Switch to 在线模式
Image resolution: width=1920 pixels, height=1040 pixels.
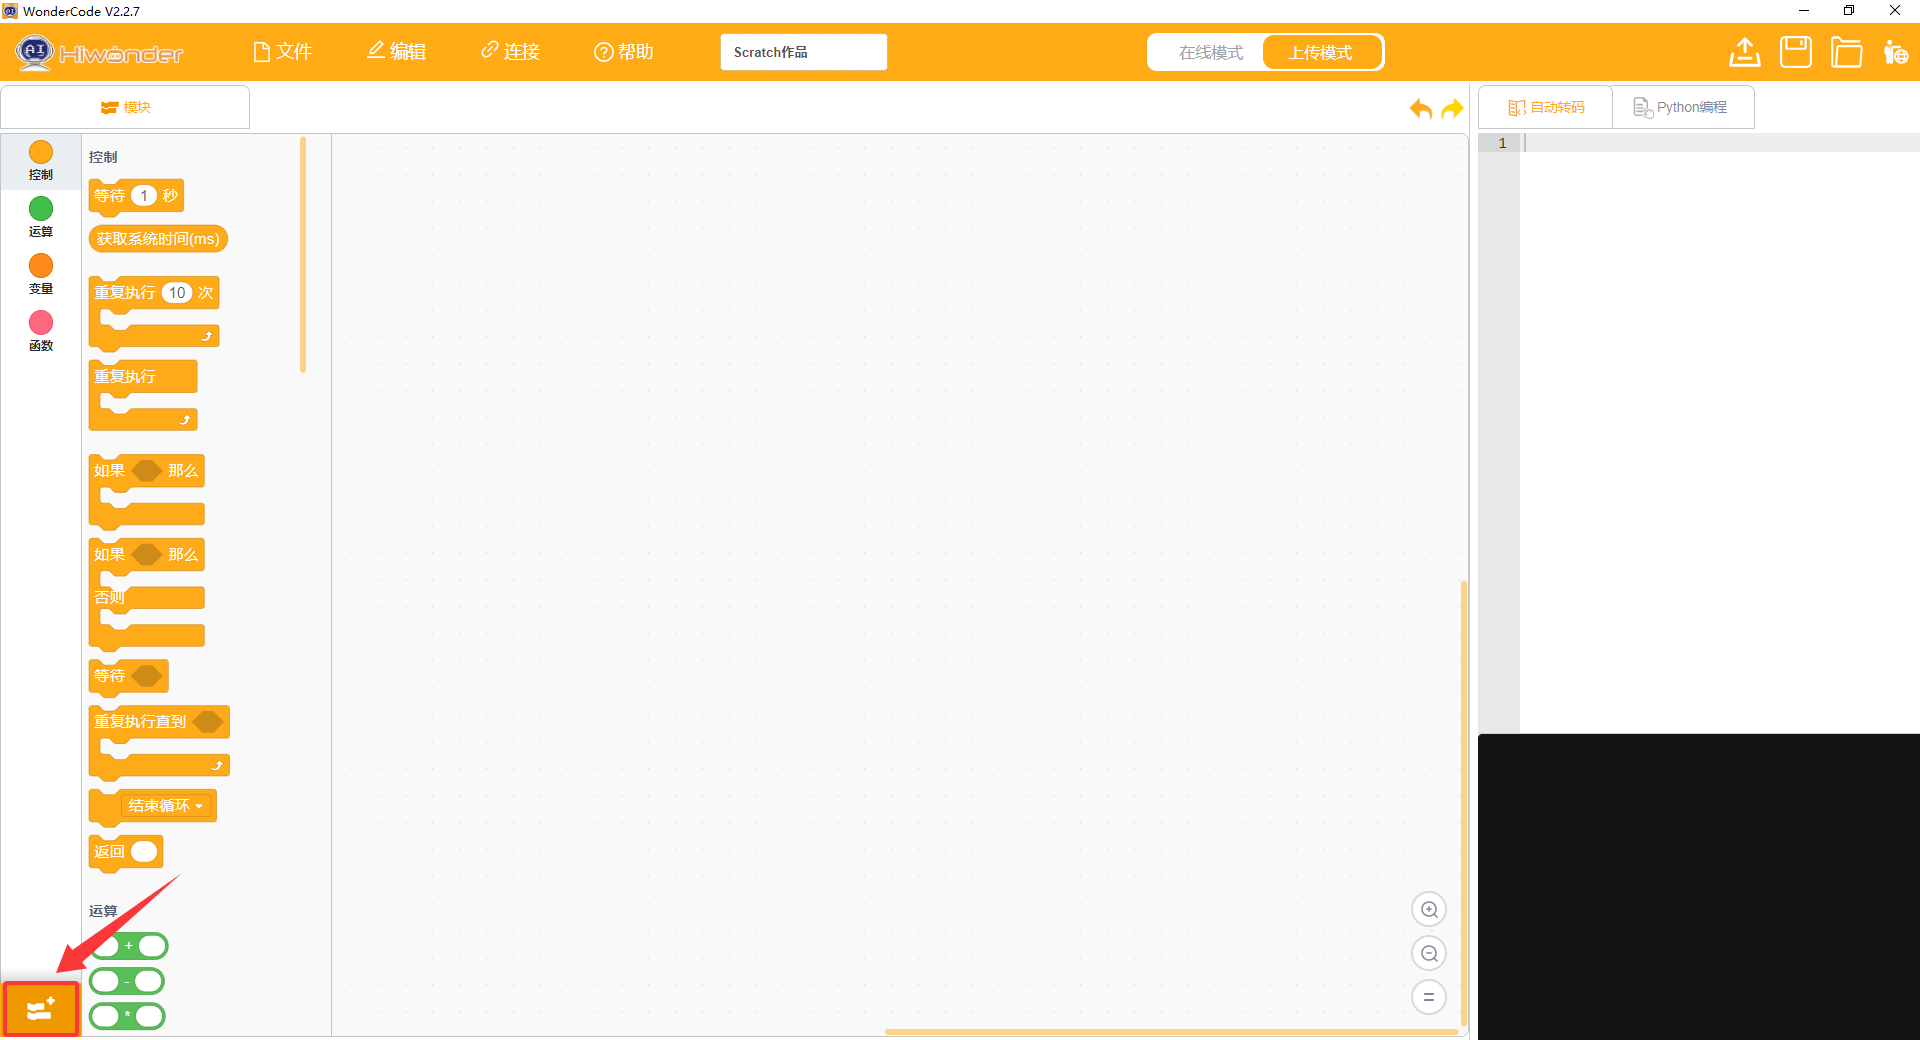[1210, 52]
